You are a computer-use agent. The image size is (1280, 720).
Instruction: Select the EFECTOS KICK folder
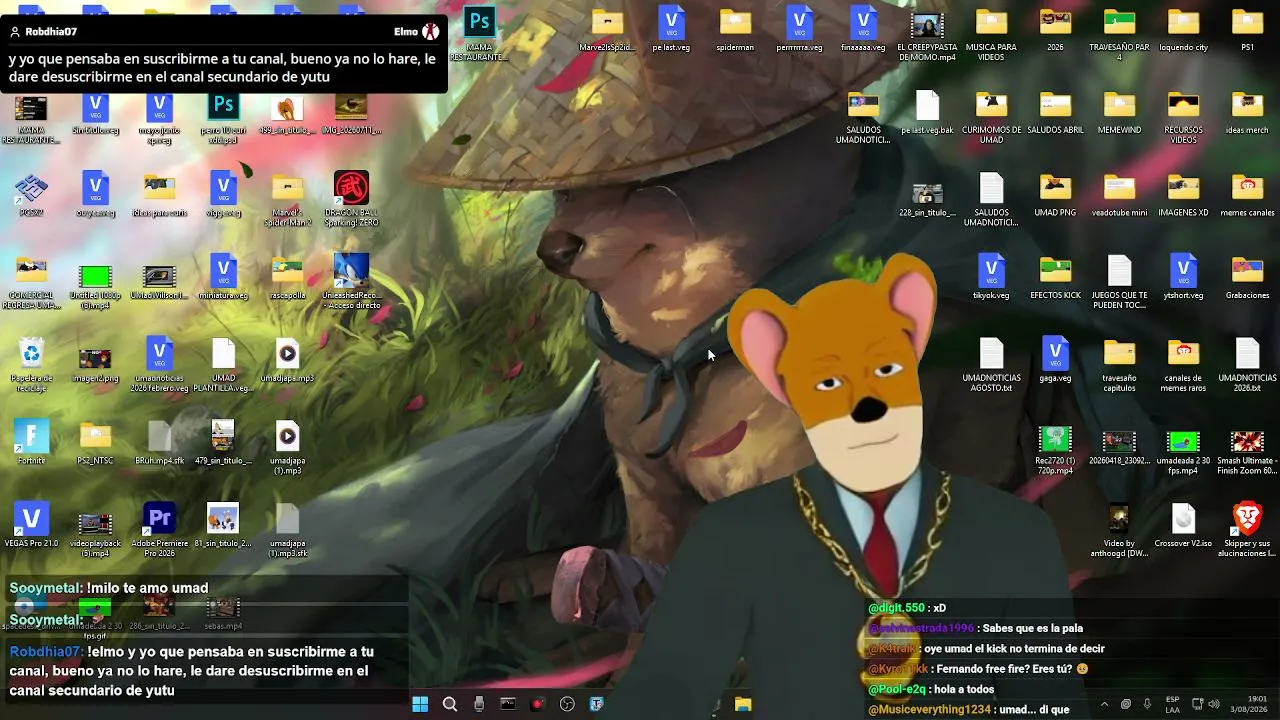(1055, 278)
